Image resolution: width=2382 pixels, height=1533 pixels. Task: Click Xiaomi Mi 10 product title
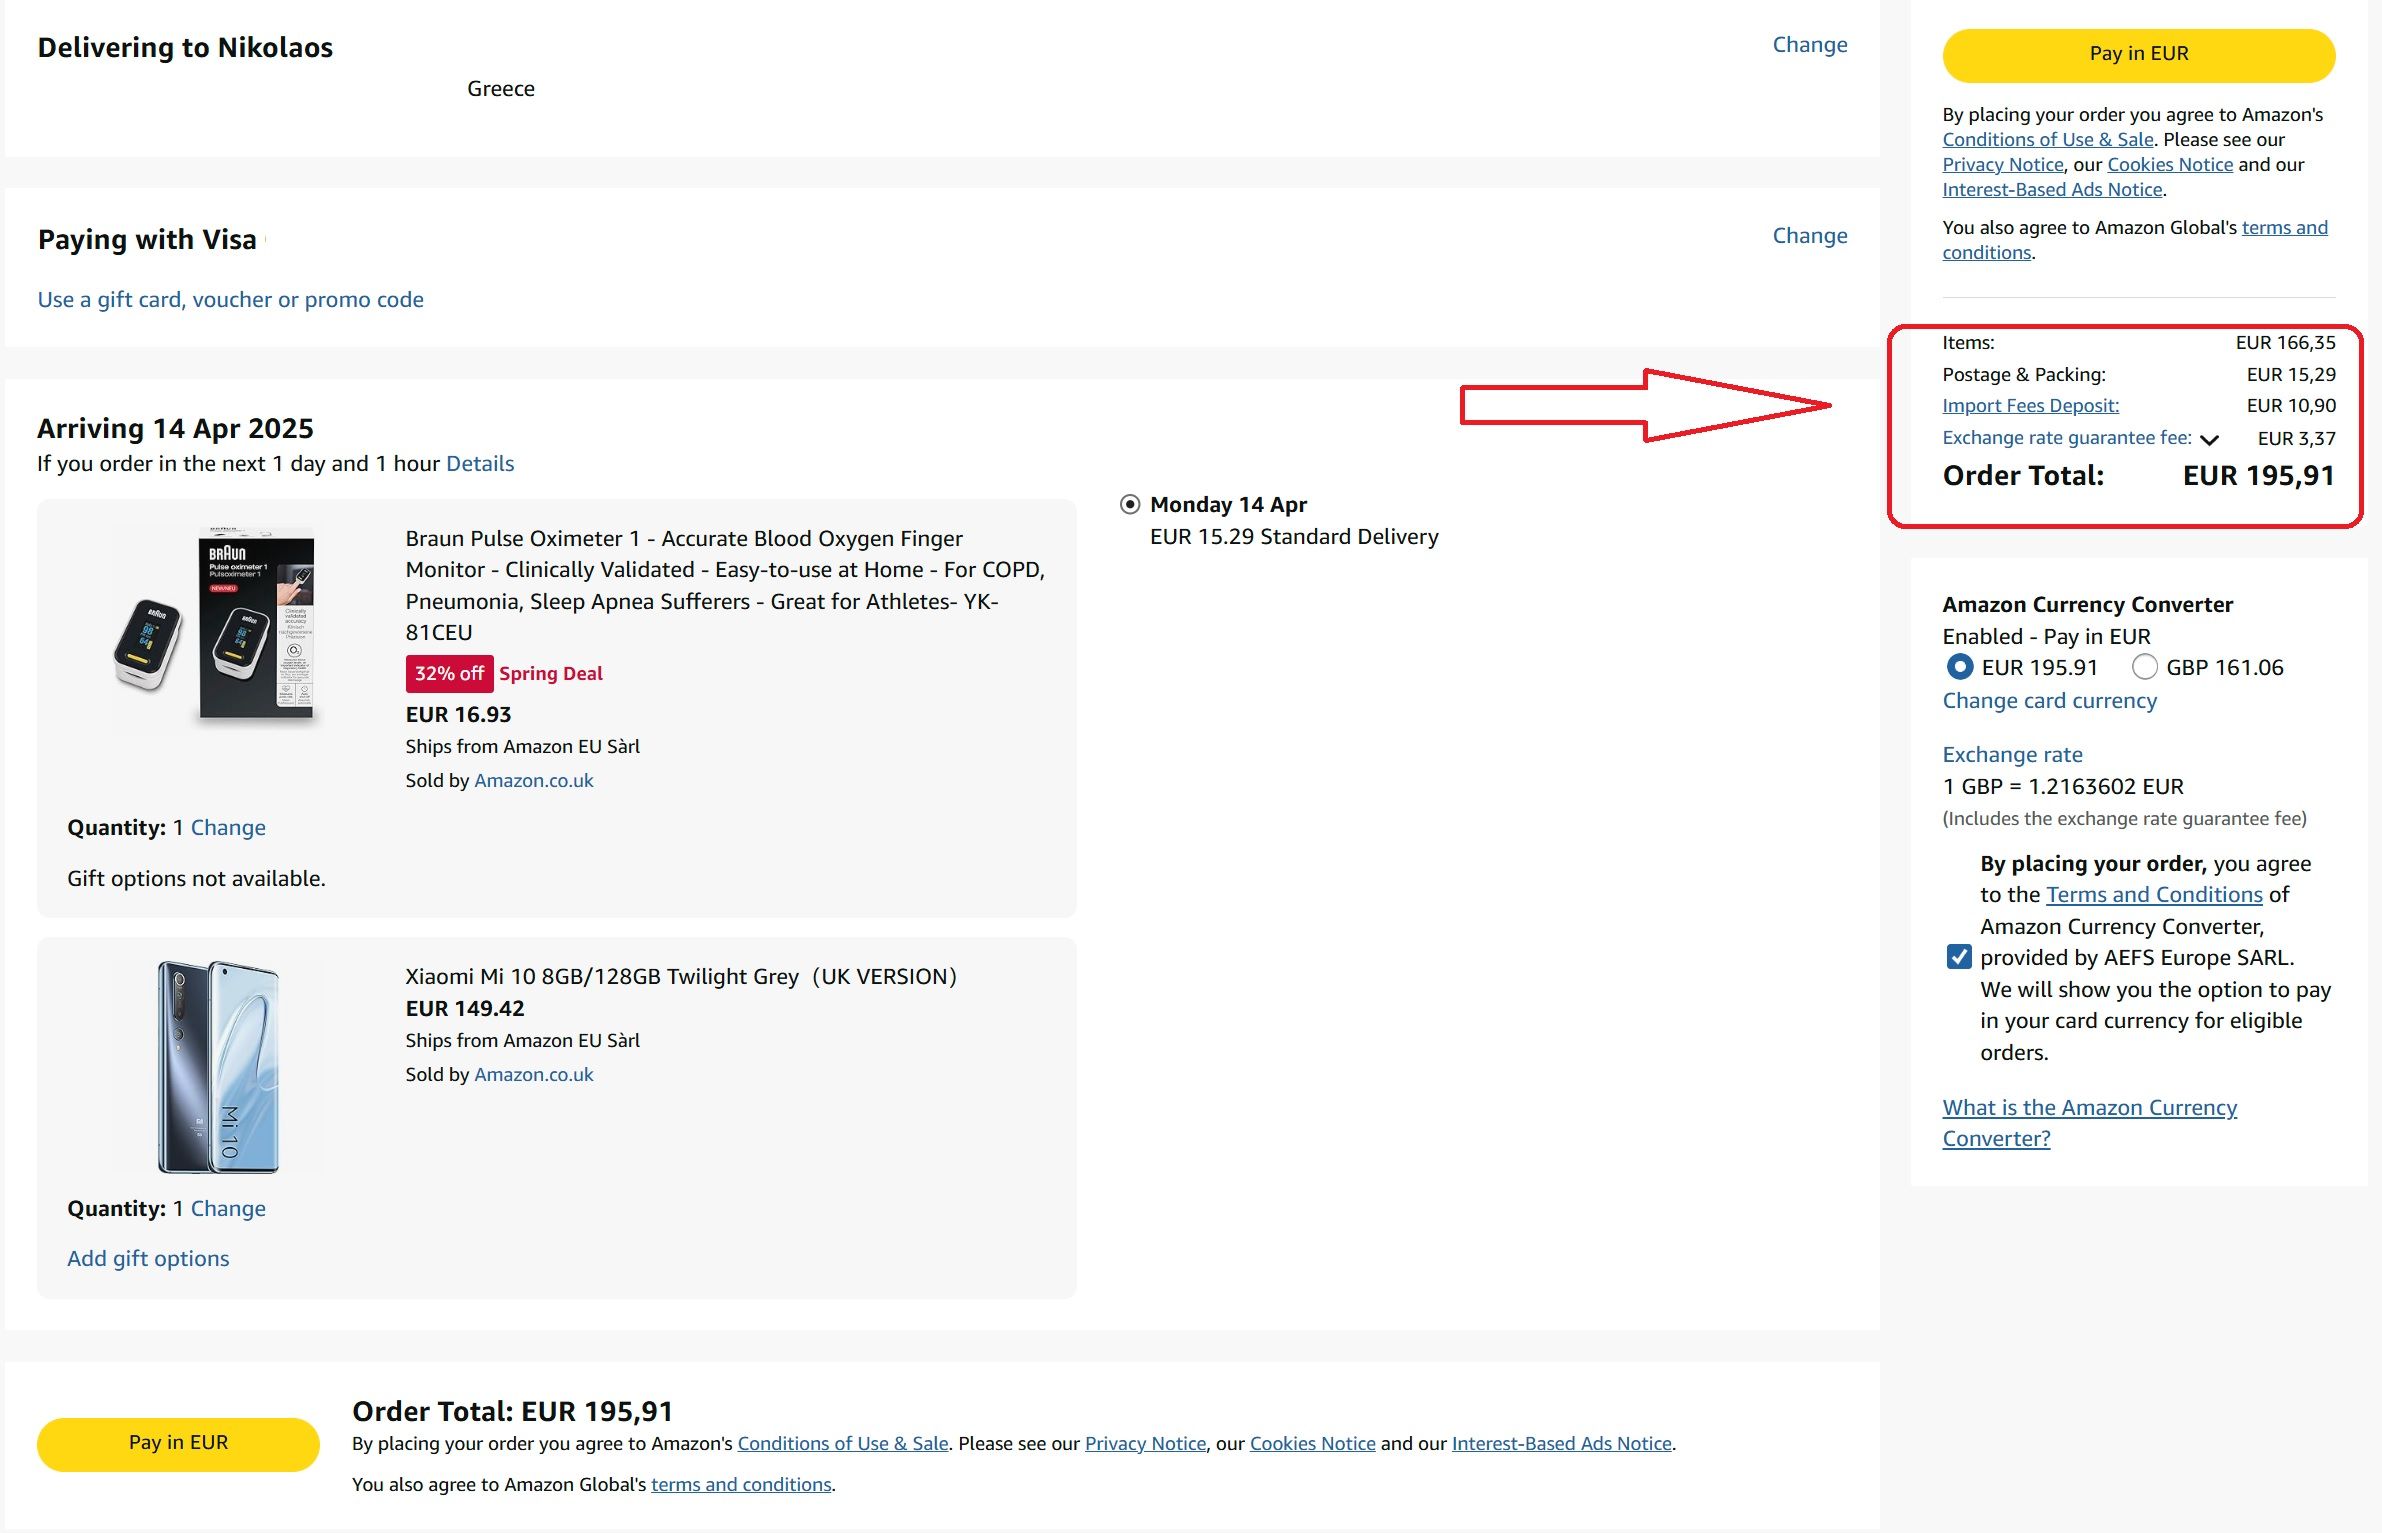[681, 977]
